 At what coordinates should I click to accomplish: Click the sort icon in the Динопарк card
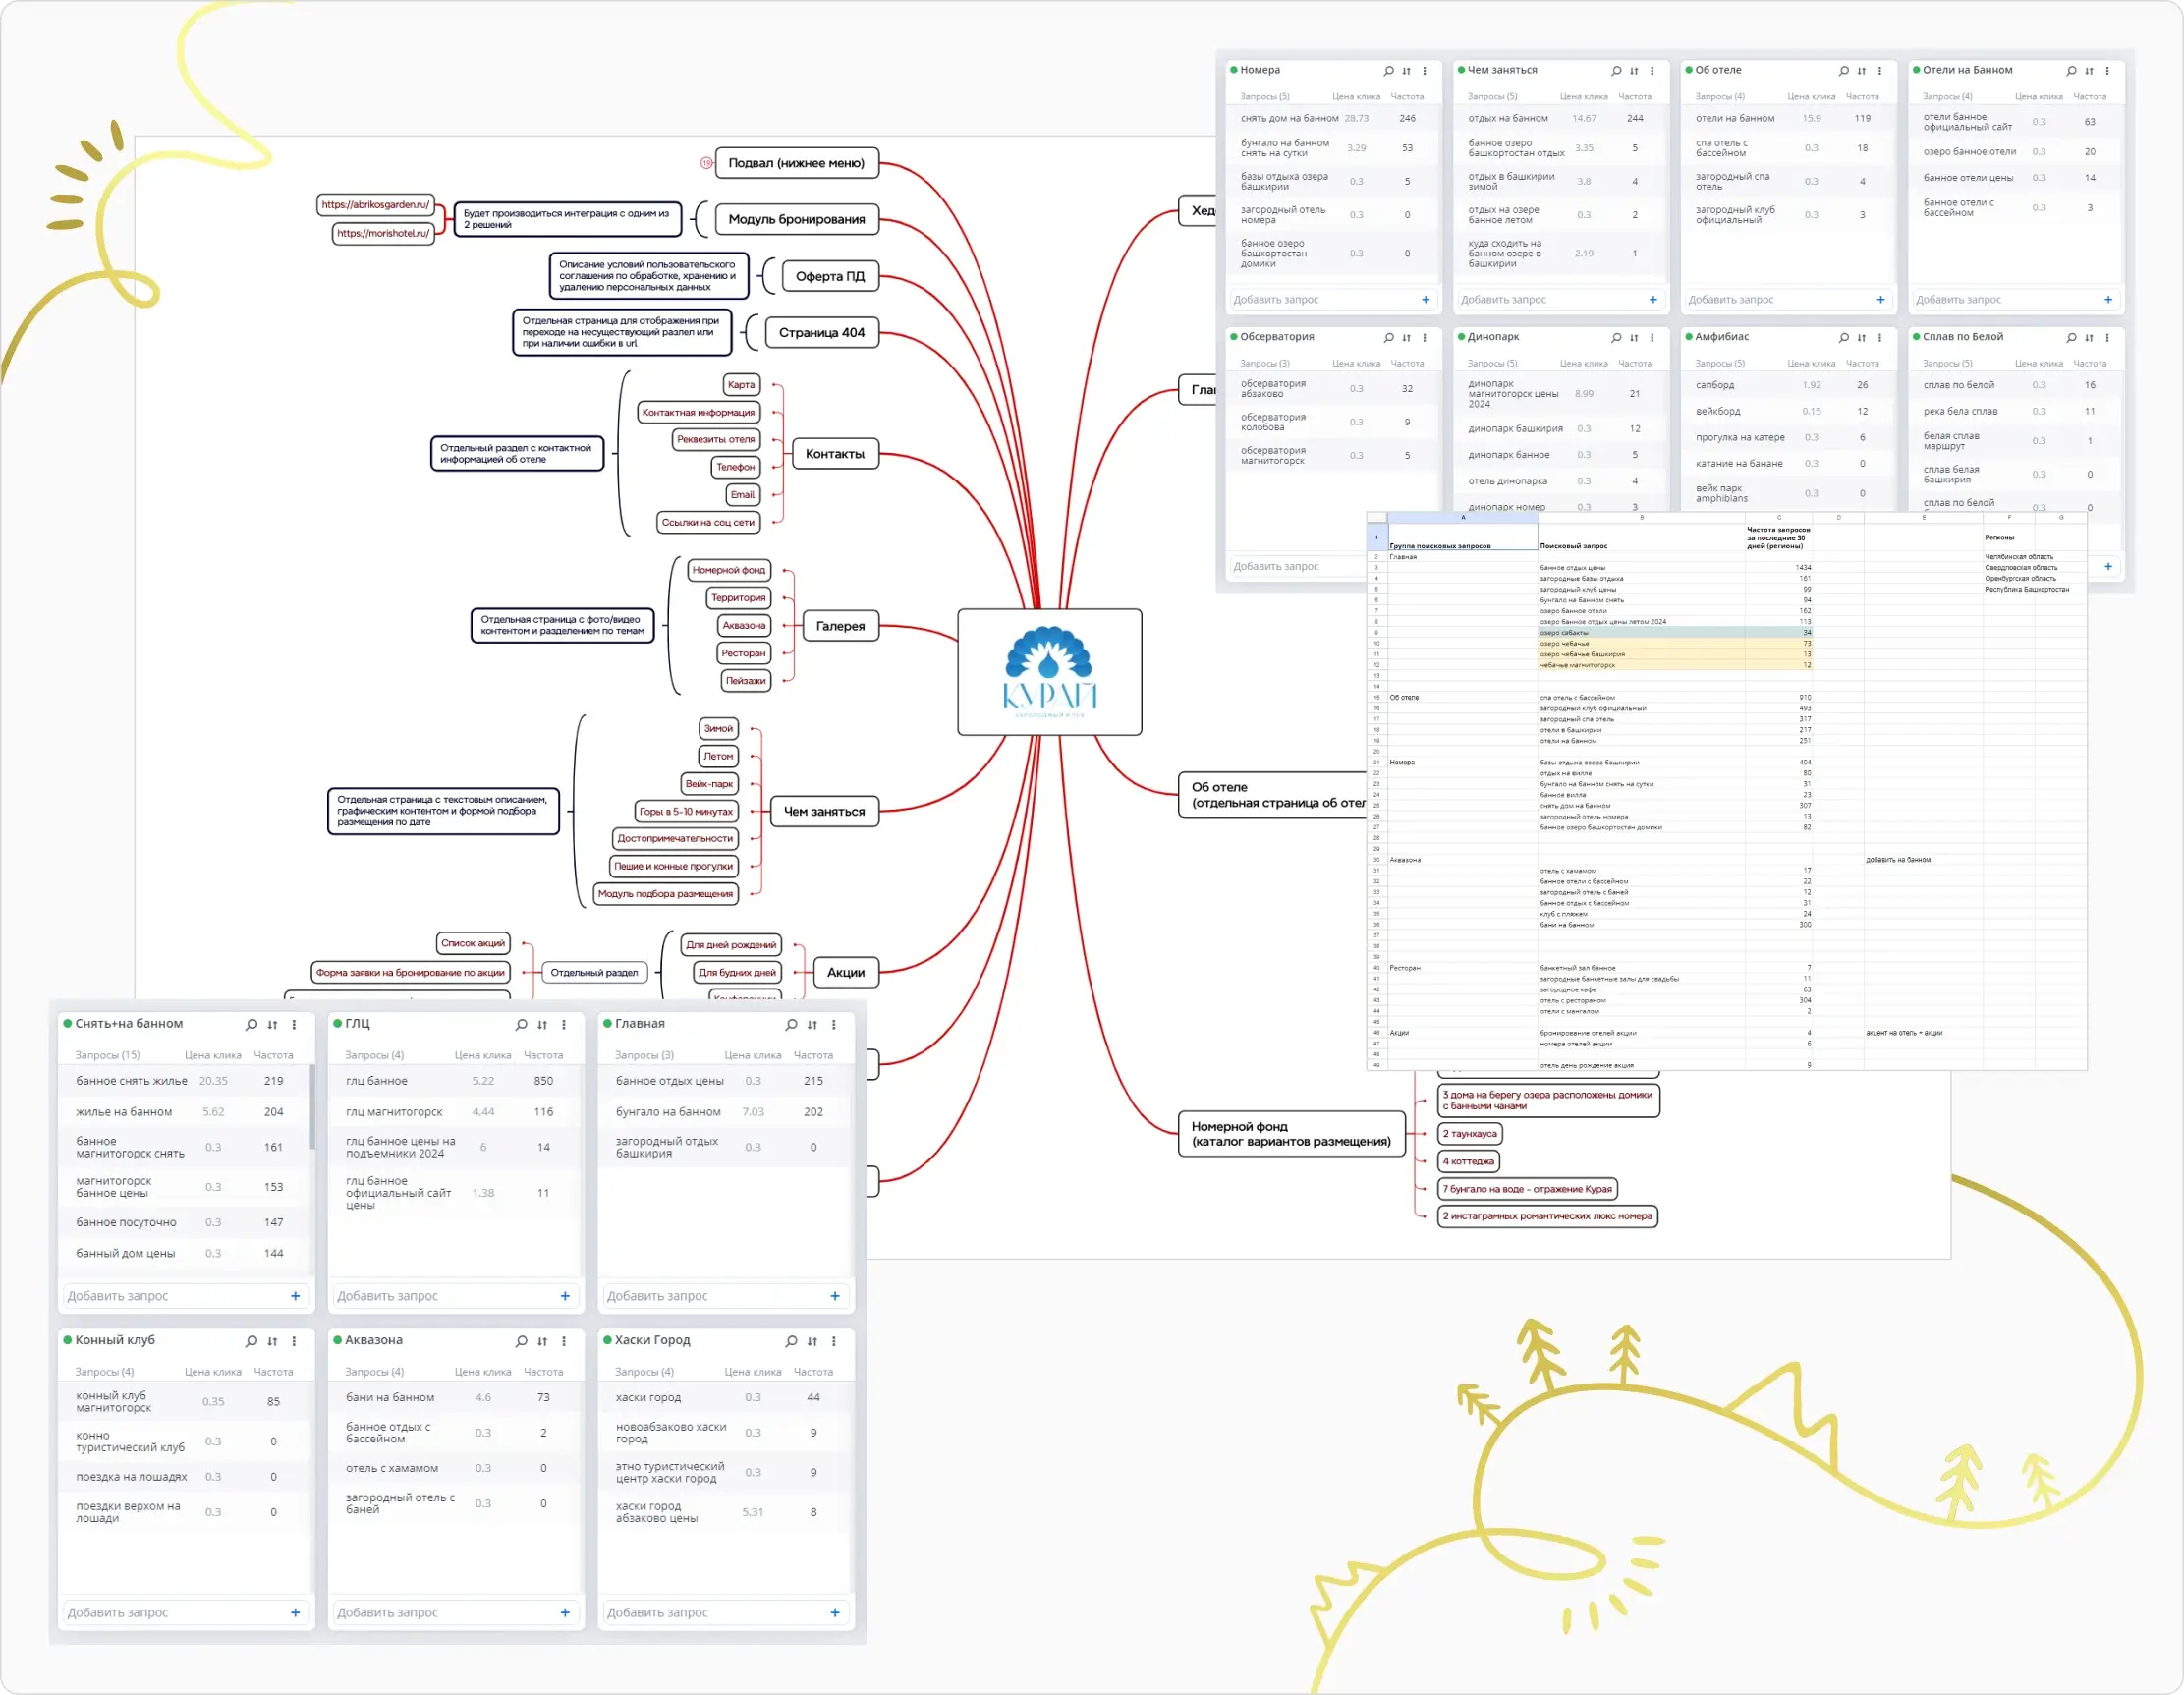point(1634,338)
